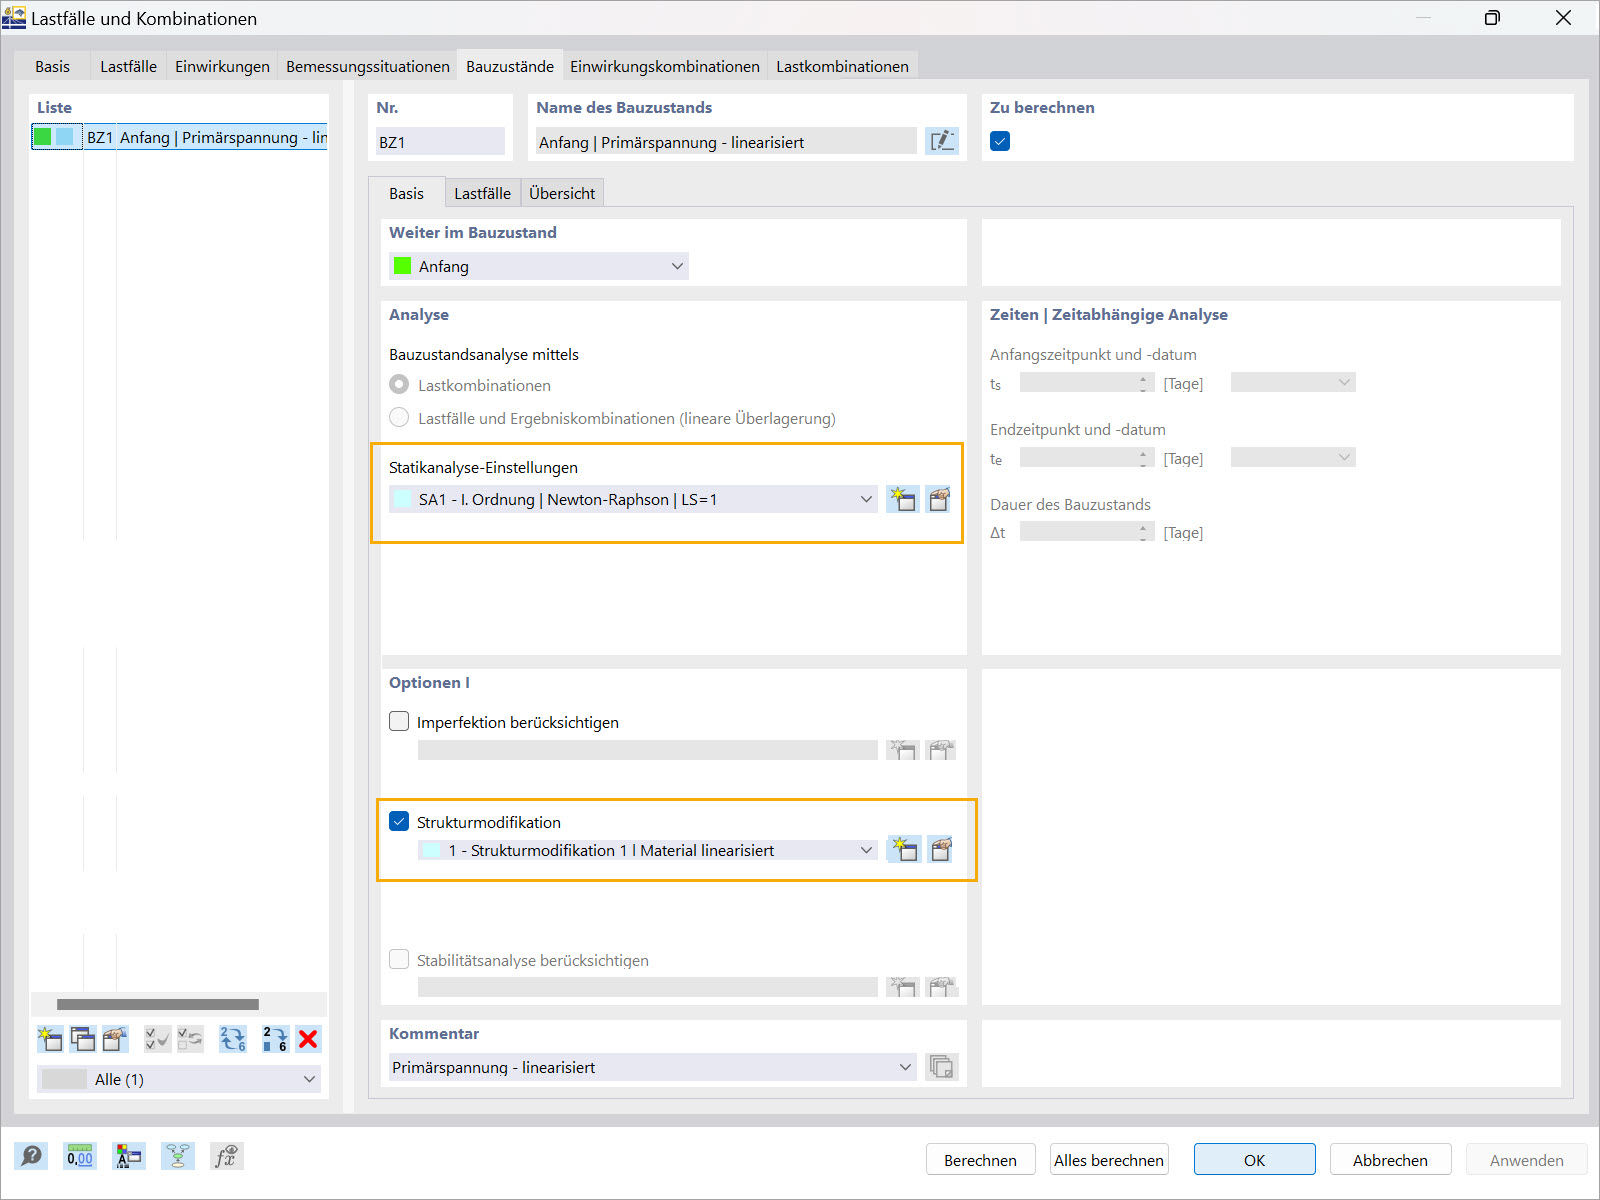Switch to the Lastfälle sub-tab
1600x1200 pixels.
[482, 193]
